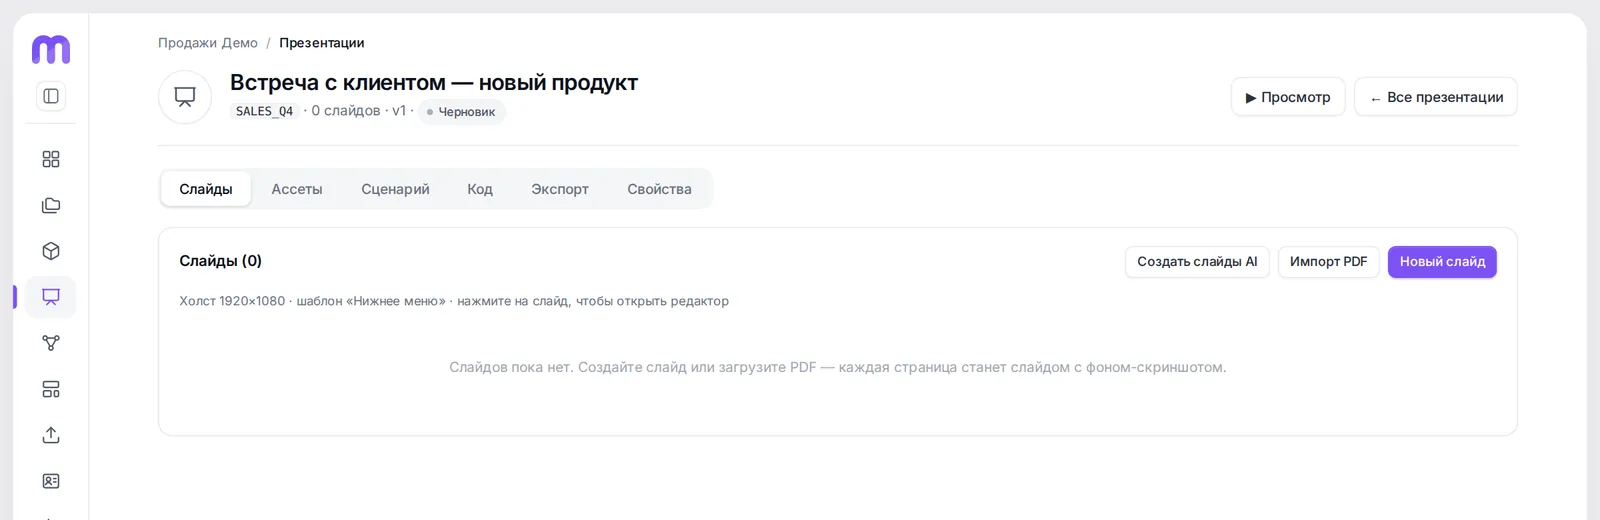Switch to the Ассеты tab
This screenshot has width=1600, height=520.
tap(297, 189)
